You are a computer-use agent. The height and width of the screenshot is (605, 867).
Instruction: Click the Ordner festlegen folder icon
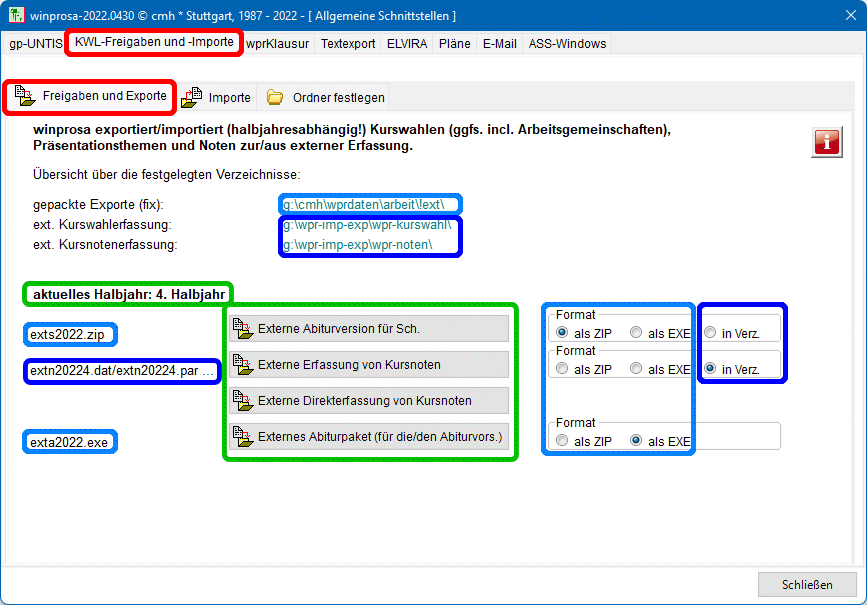click(275, 98)
